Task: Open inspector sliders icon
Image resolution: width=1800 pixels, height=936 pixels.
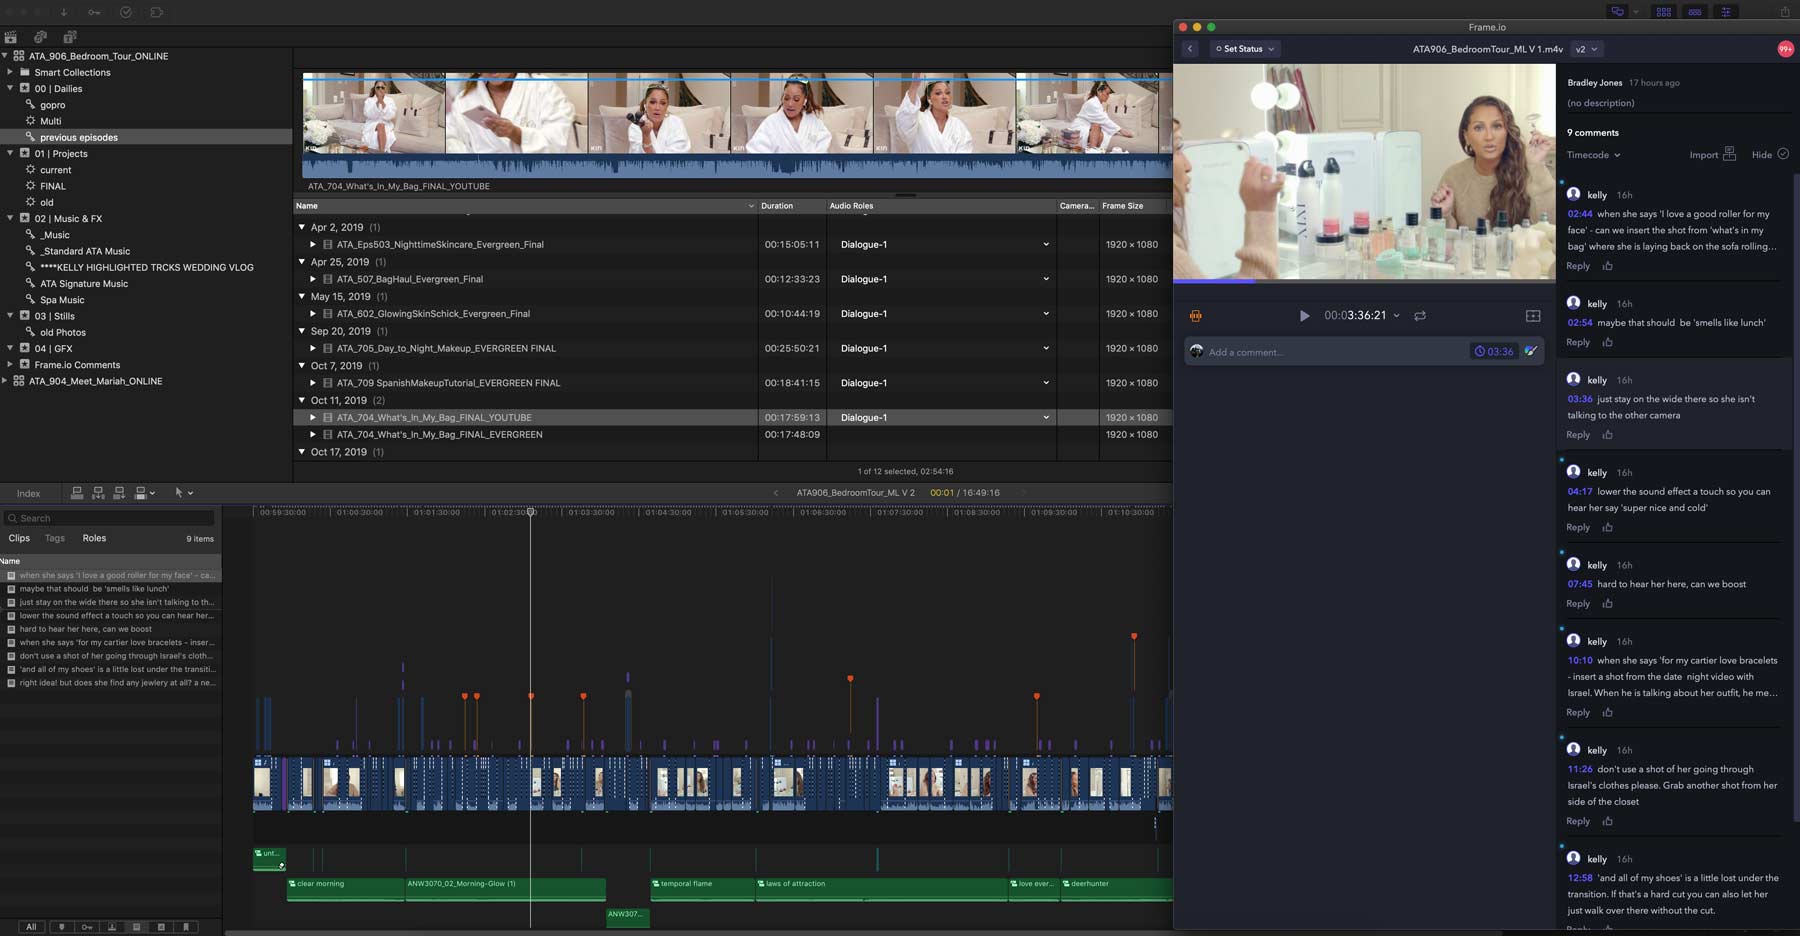Action: [1726, 12]
